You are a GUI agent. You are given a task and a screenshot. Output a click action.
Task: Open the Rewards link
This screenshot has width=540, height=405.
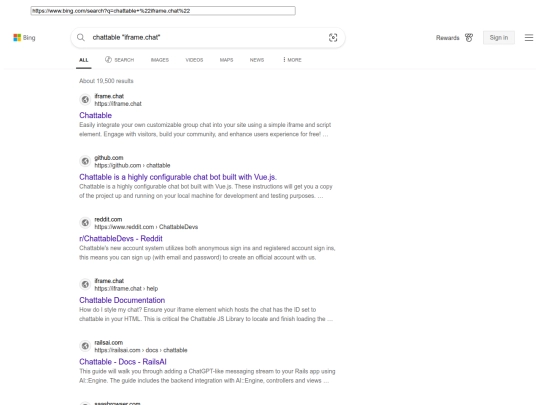click(x=447, y=38)
